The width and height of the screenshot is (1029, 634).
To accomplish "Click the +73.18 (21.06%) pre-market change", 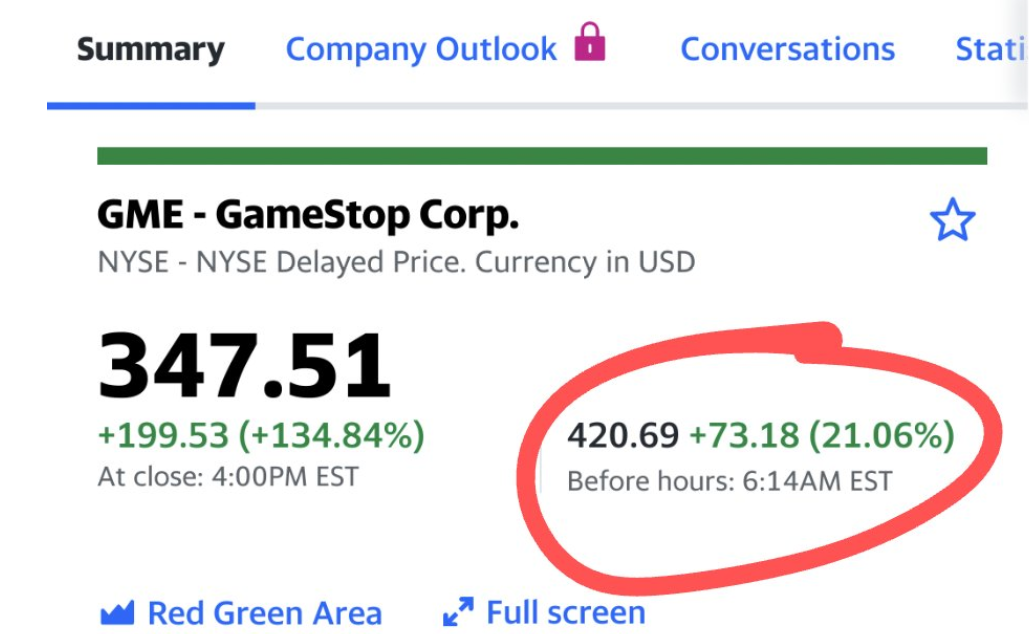I will (x=821, y=436).
